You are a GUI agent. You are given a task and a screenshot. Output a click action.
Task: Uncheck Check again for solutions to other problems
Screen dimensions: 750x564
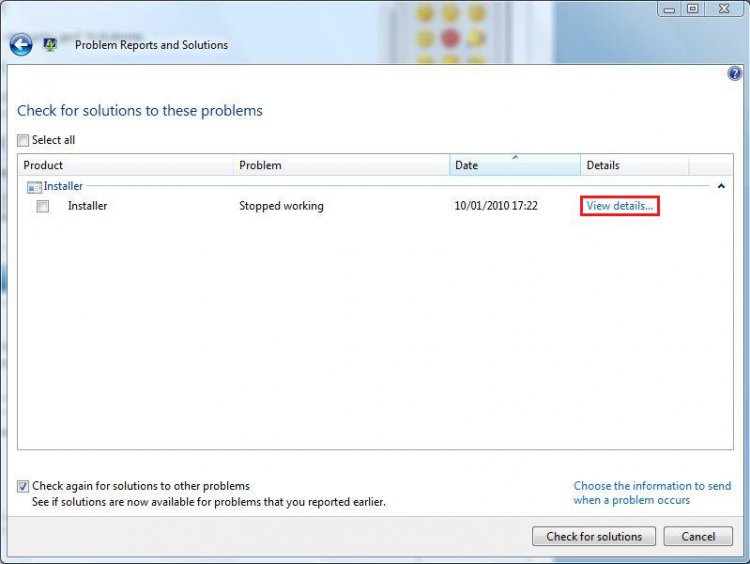(x=23, y=486)
